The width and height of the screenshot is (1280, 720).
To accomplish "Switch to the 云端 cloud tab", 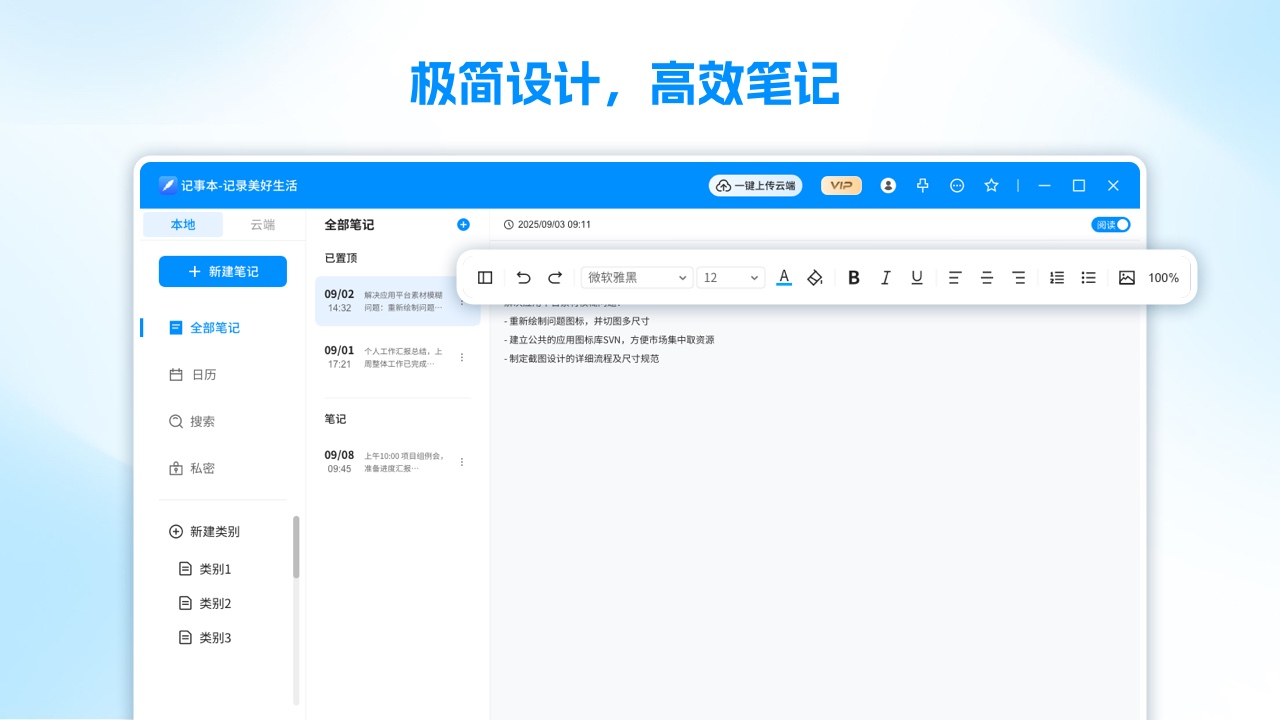I will (x=262, y=224).
